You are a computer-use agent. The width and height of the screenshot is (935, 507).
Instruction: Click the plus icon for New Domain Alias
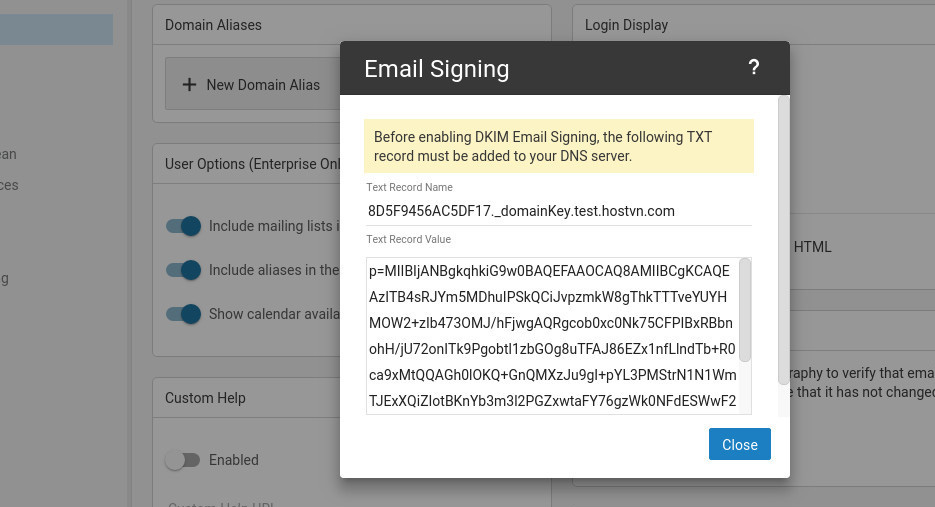click(189, 85)
